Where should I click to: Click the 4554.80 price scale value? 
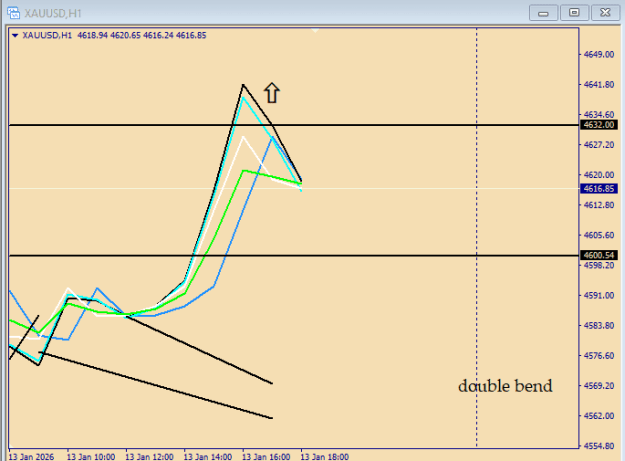click(x=599, y=446)
